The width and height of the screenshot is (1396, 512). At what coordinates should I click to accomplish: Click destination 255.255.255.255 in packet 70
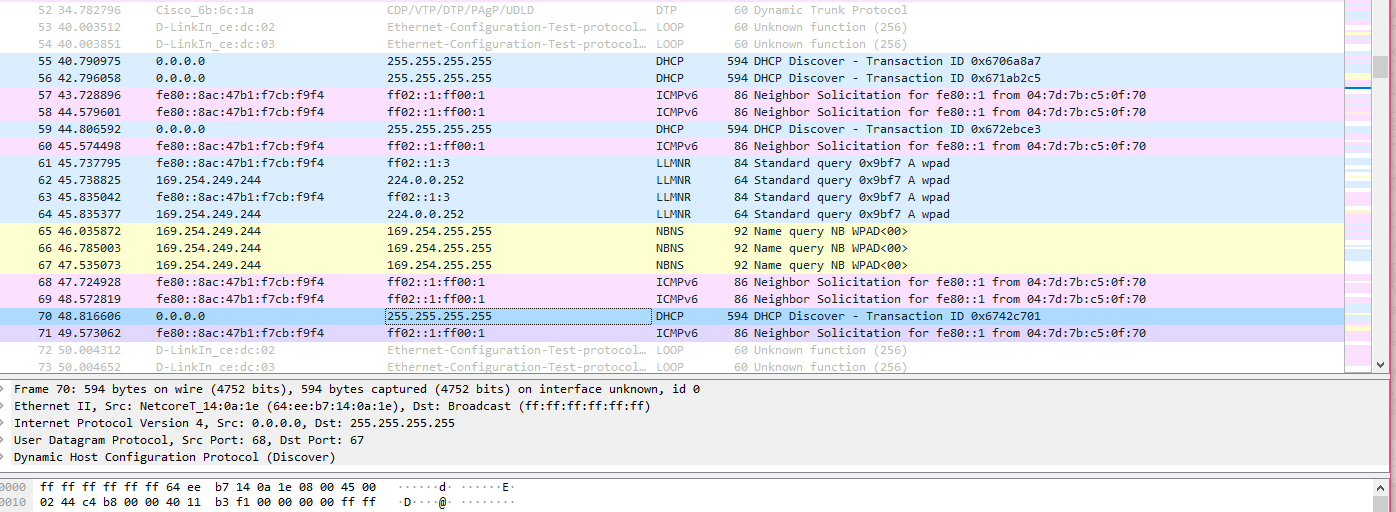coord(440,316)
